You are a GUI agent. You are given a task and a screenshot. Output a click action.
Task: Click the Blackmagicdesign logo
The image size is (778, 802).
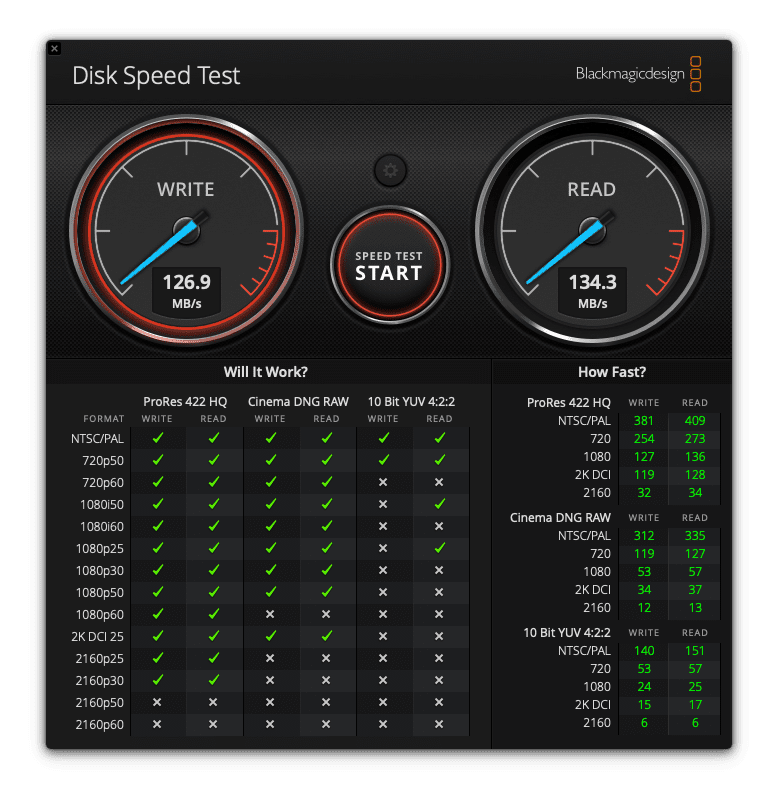tap(638, 74)
